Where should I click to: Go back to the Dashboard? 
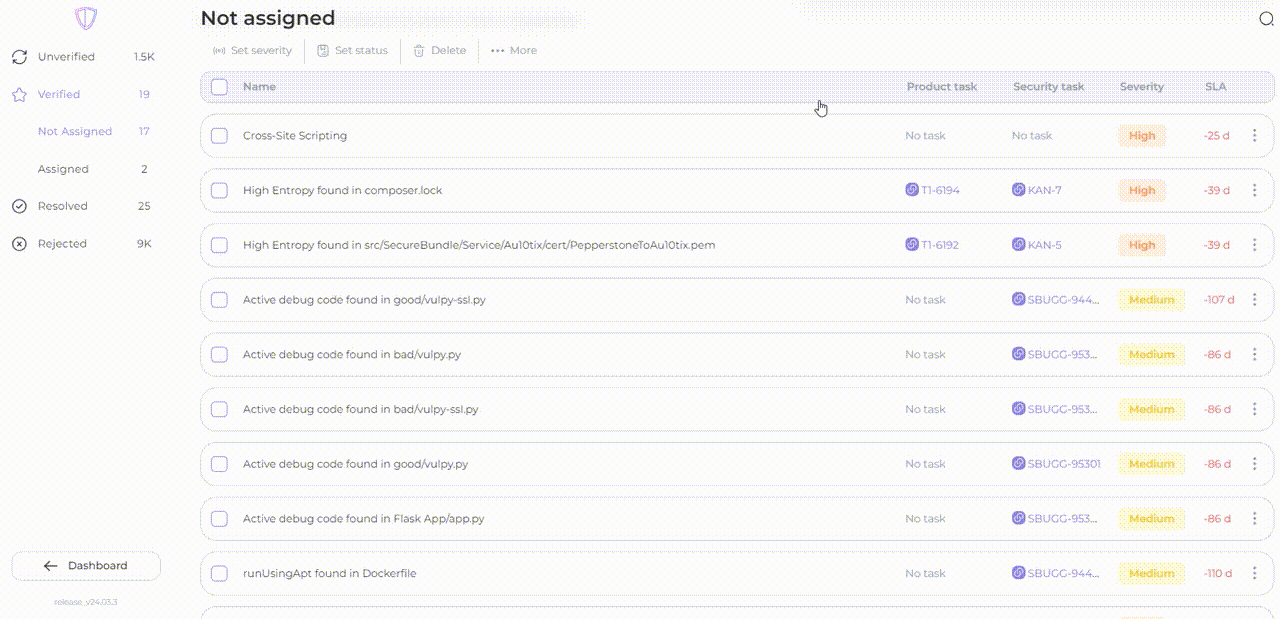click(x=86, y=566)
